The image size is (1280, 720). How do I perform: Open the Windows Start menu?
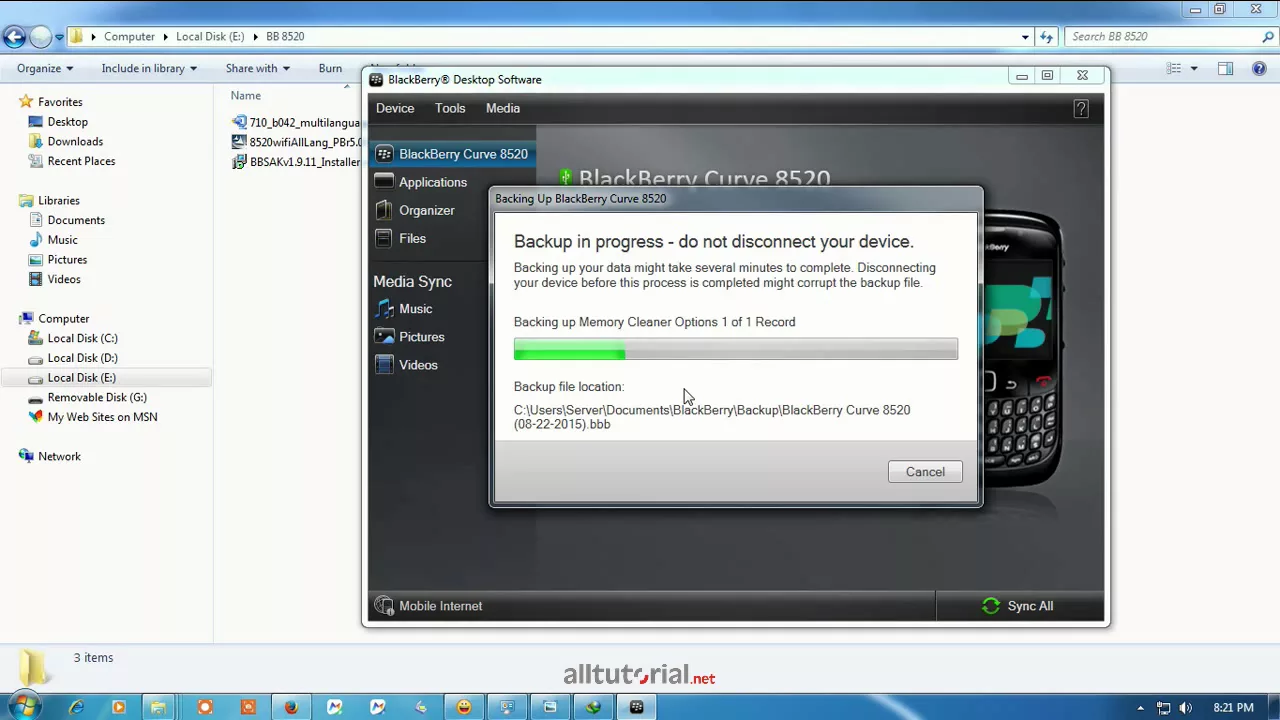point(24,707)
